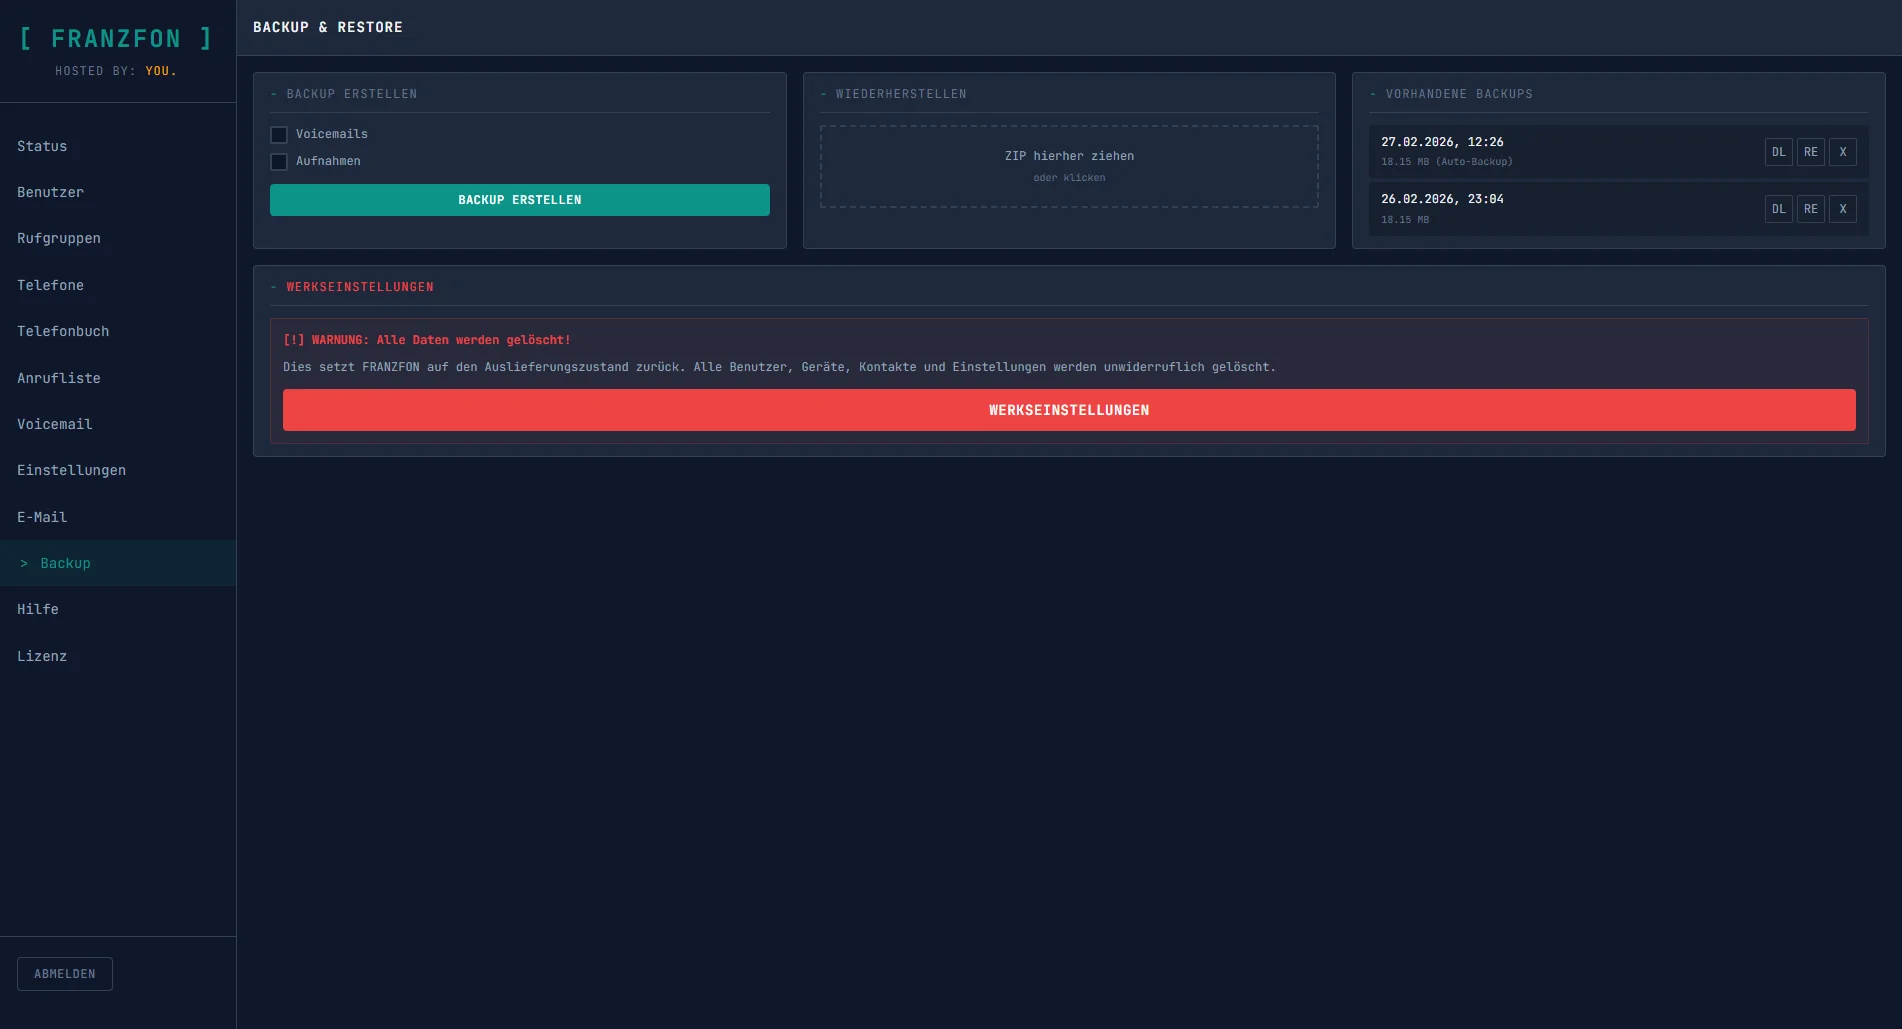Enable the Voicemails checkbox

click(x=279, y=135)
